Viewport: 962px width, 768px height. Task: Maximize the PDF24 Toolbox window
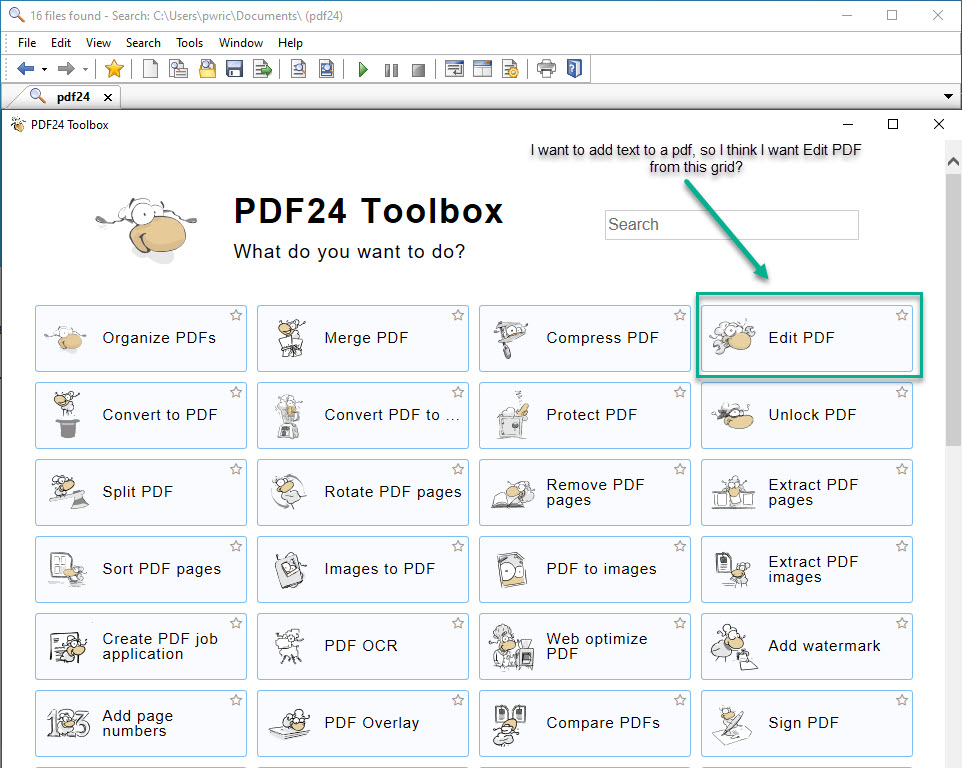pyautogui.click(x=893, y=125)
